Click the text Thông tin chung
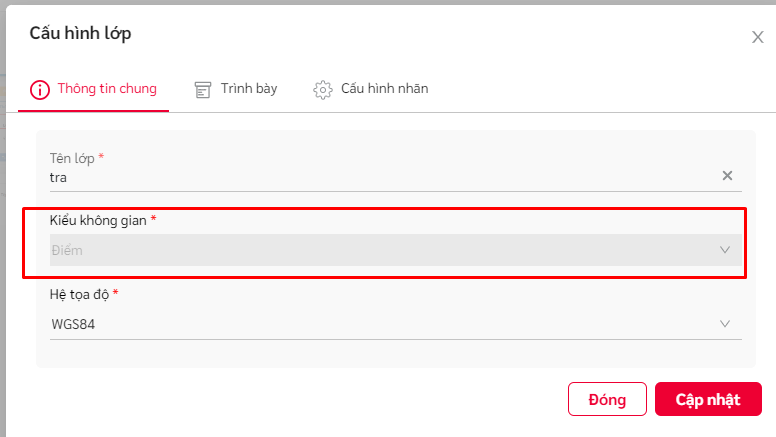 (107, 89)
